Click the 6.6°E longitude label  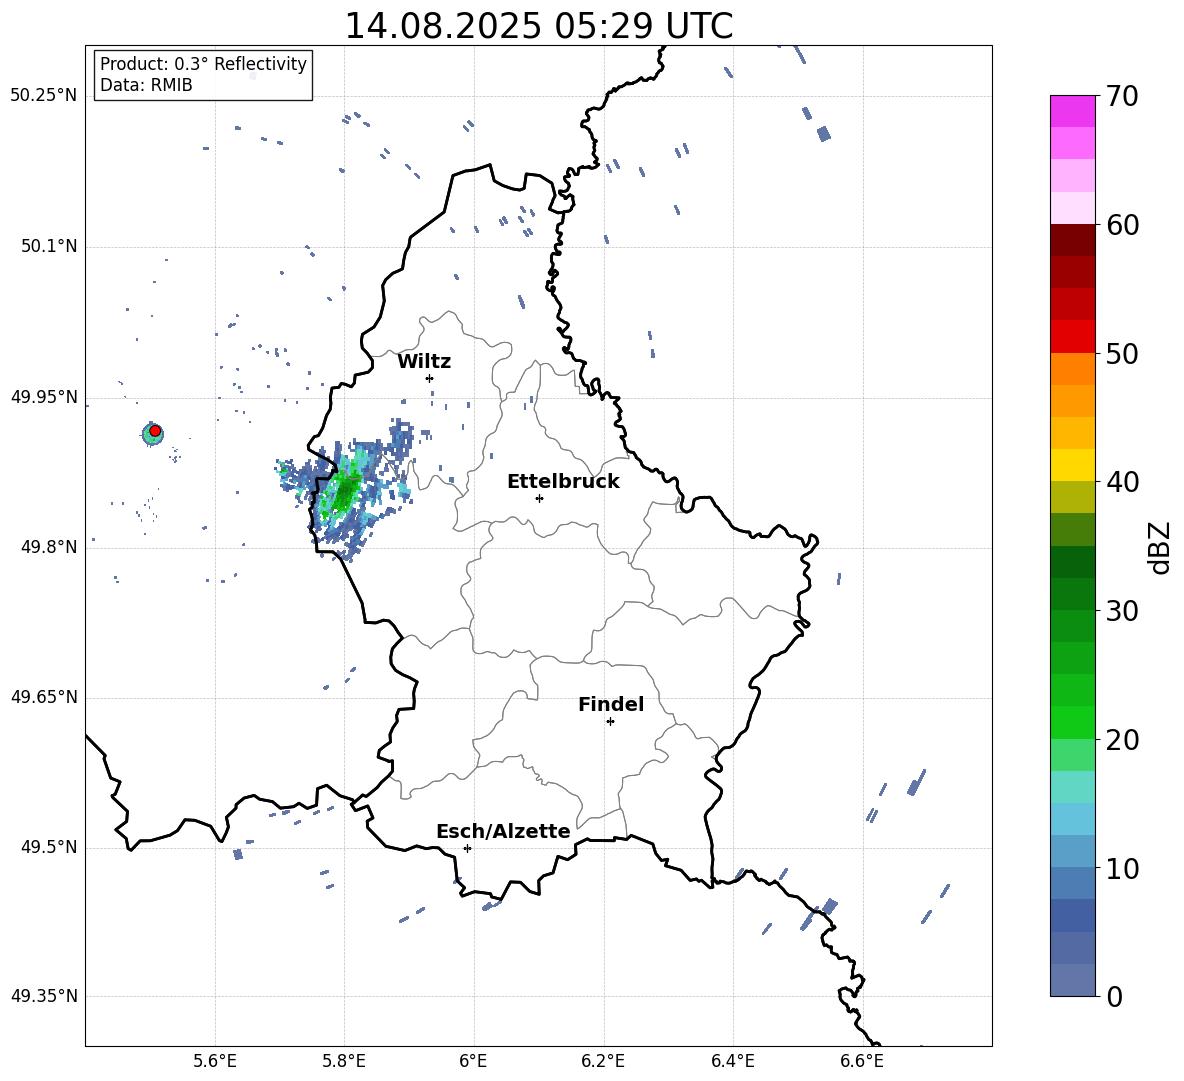pyautogui.click(x=862, y=1061)
